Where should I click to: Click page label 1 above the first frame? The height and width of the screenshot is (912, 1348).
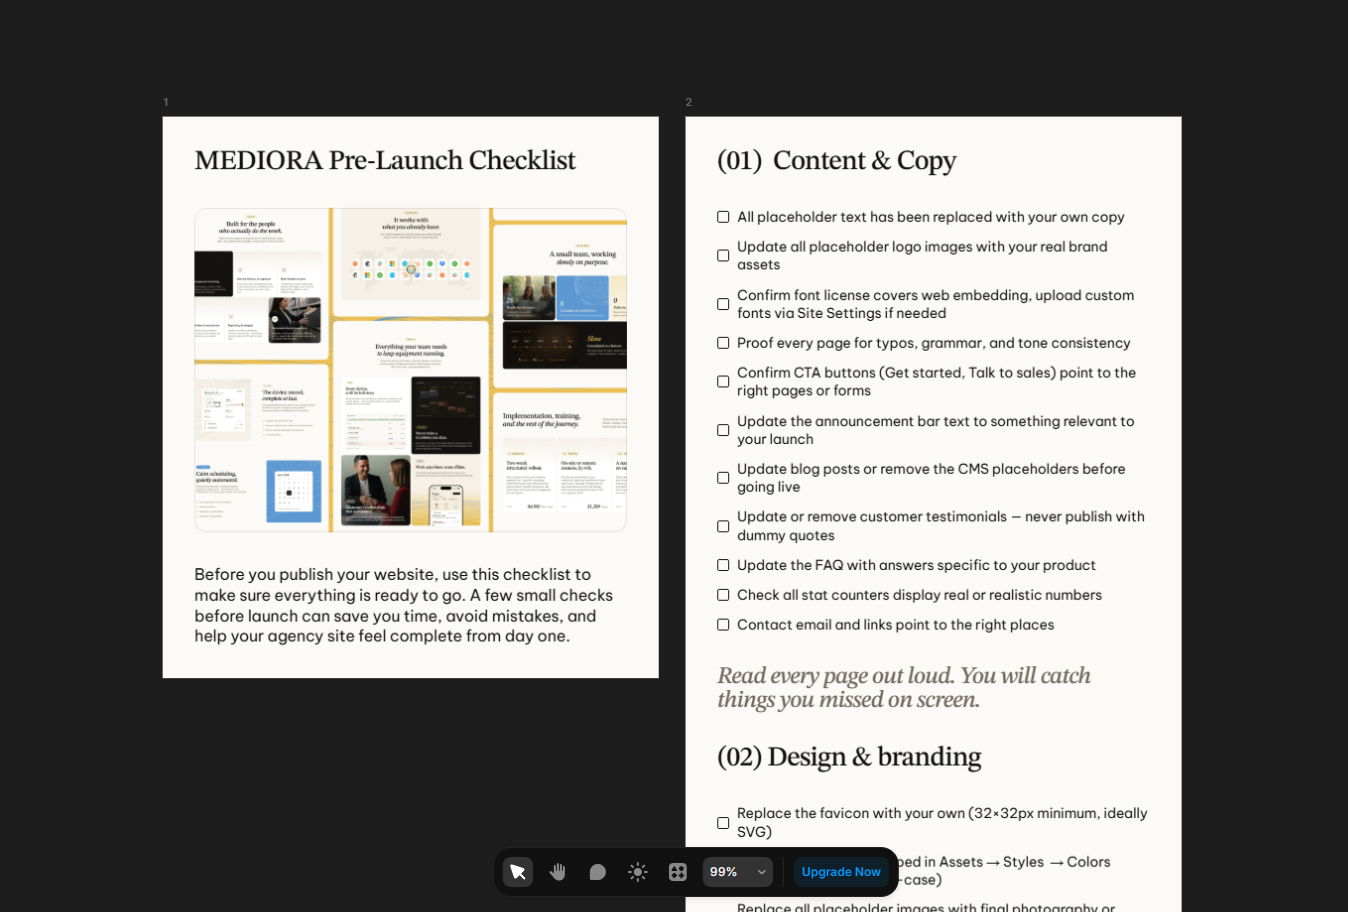pyautogui.click(x=166, y=102)
